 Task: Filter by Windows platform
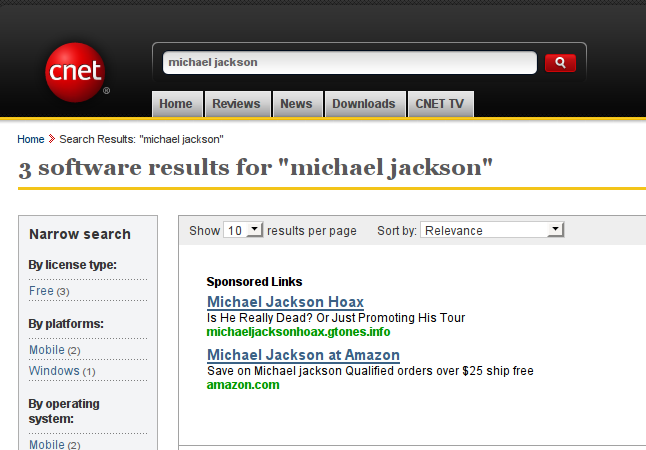[x=54, y=371]
